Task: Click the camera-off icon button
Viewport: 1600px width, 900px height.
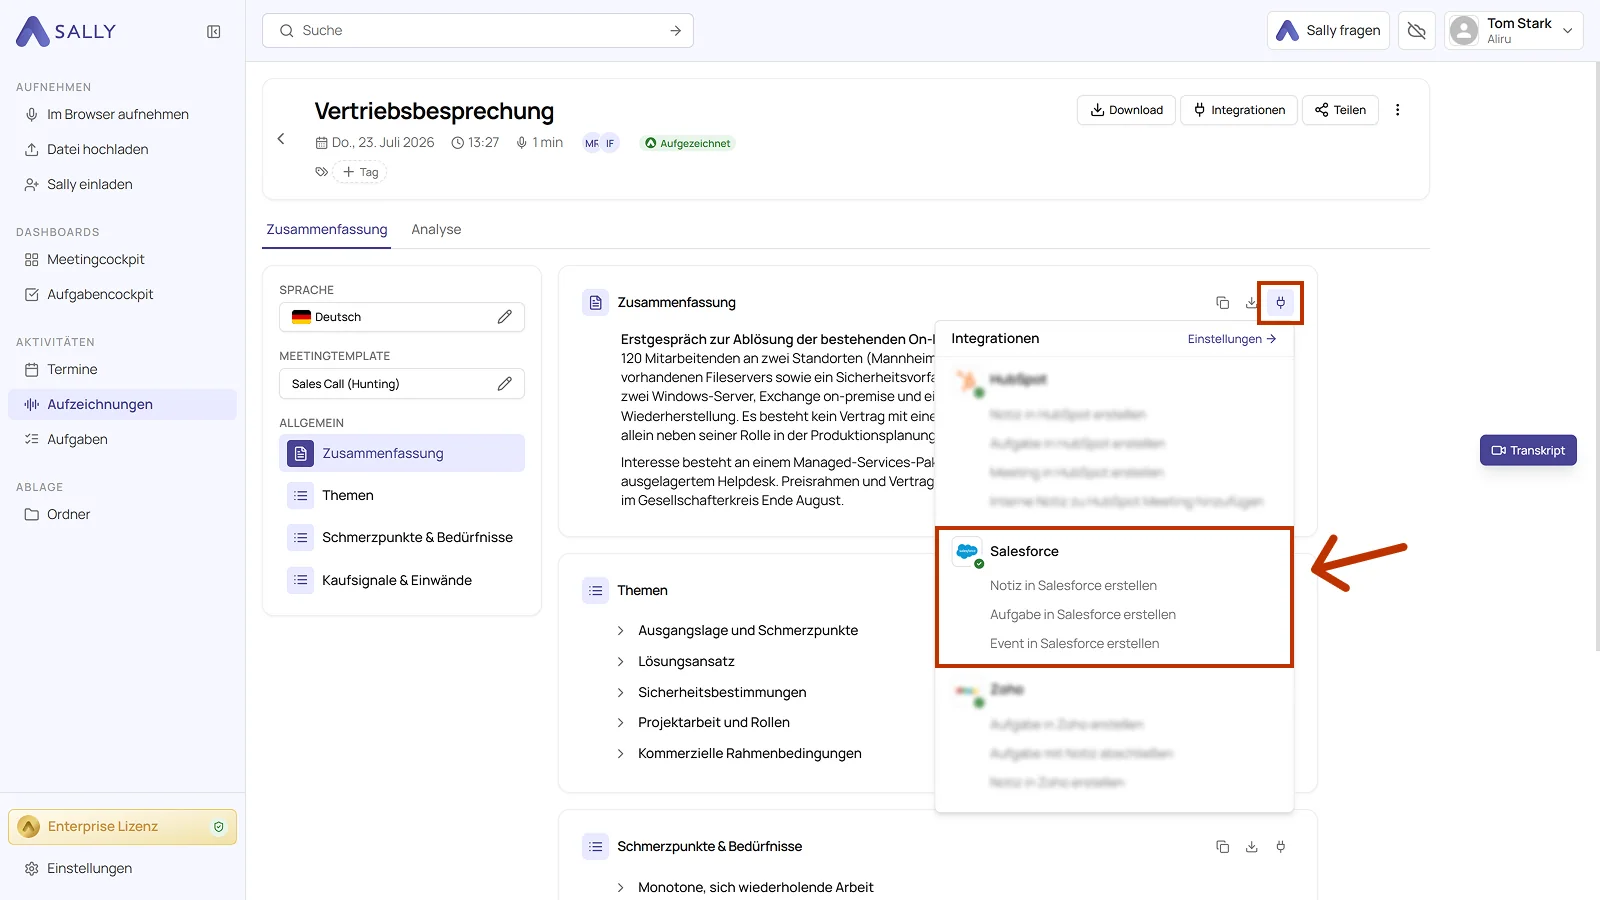Action: point(1417,31)
